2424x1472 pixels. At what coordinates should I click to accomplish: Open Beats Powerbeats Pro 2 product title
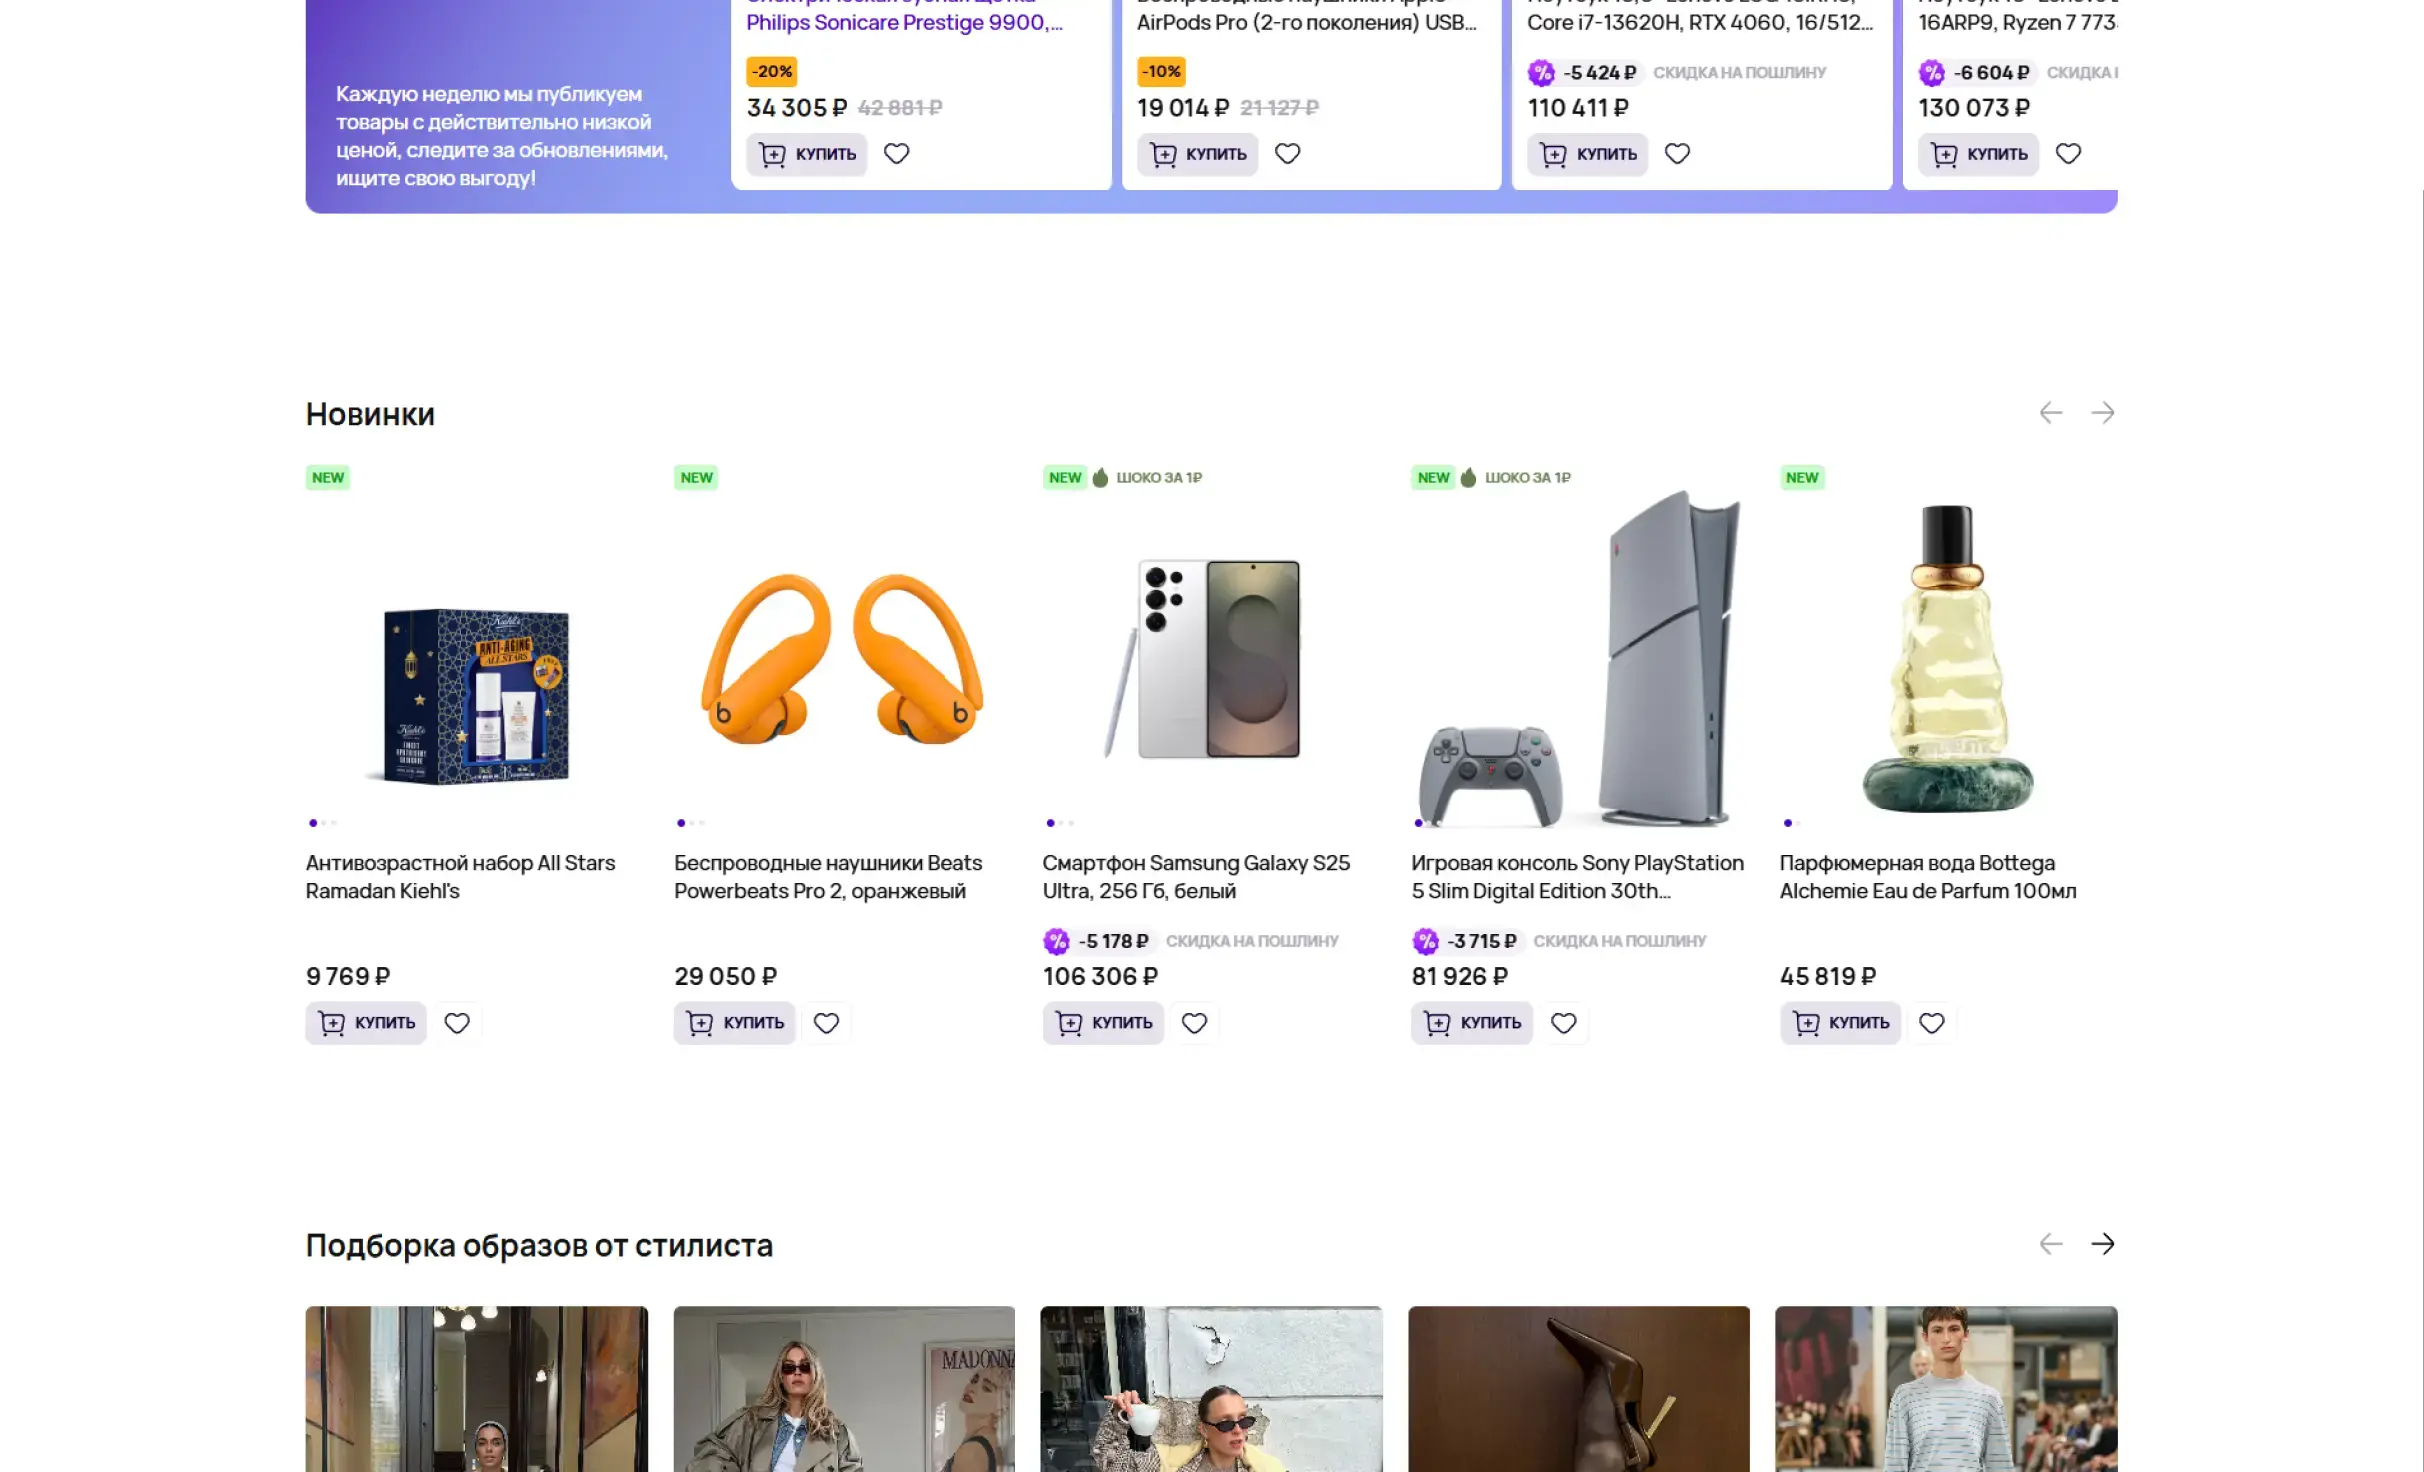coord(827,877)
